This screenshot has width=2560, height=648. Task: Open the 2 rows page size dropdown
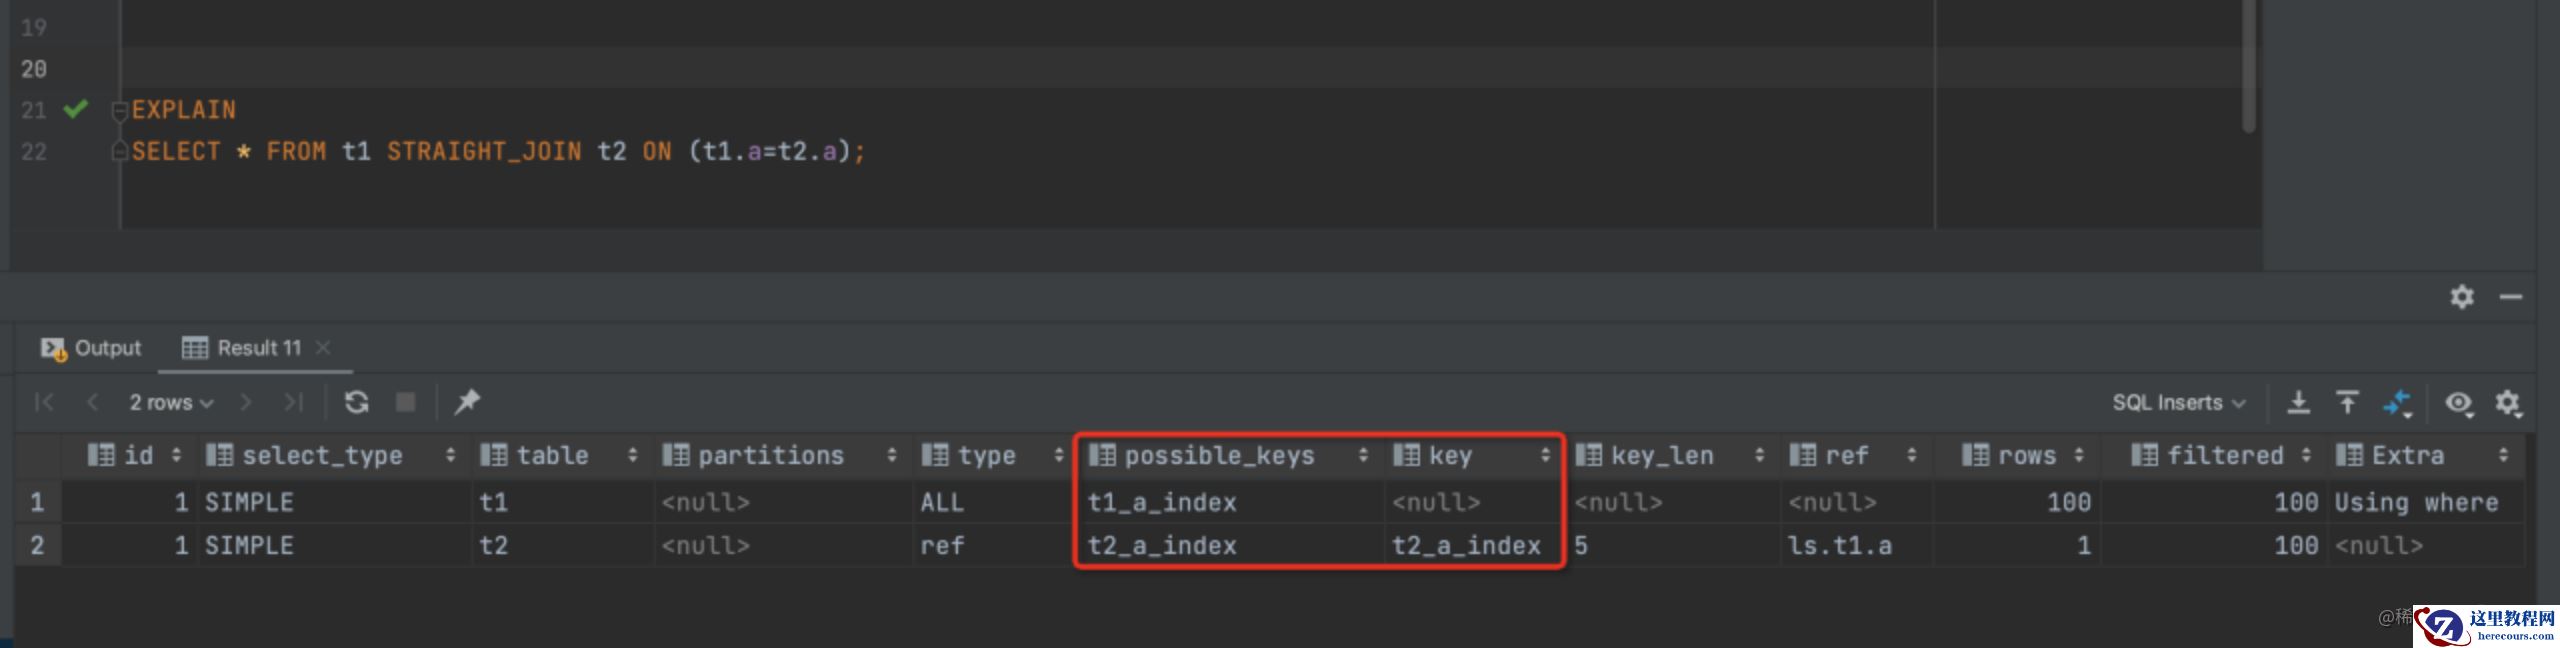(x=171, y=402)
